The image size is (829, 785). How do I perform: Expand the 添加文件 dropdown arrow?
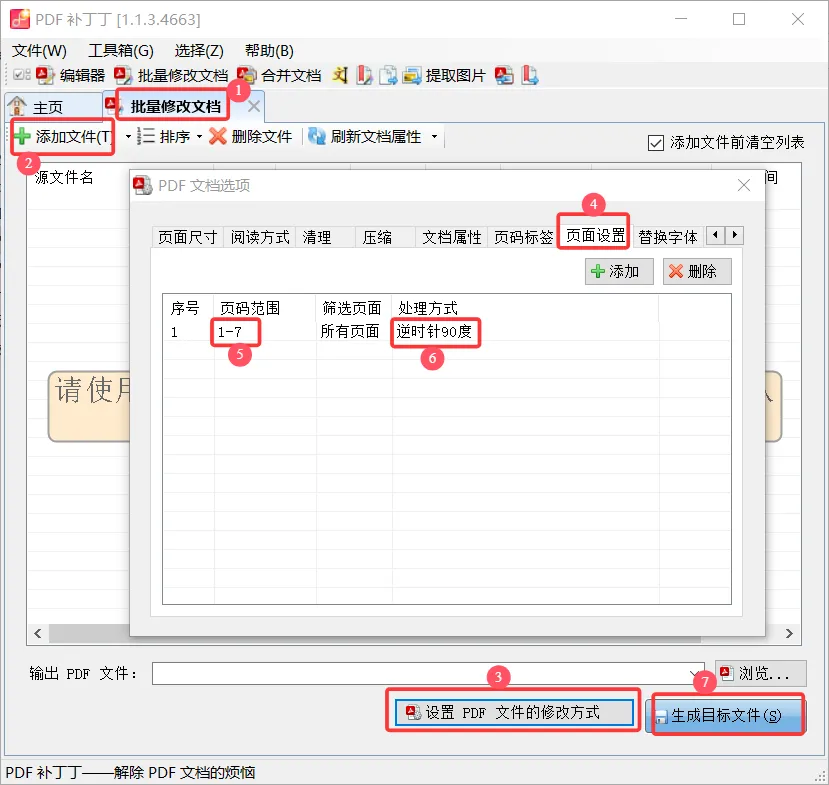(128, 137)
